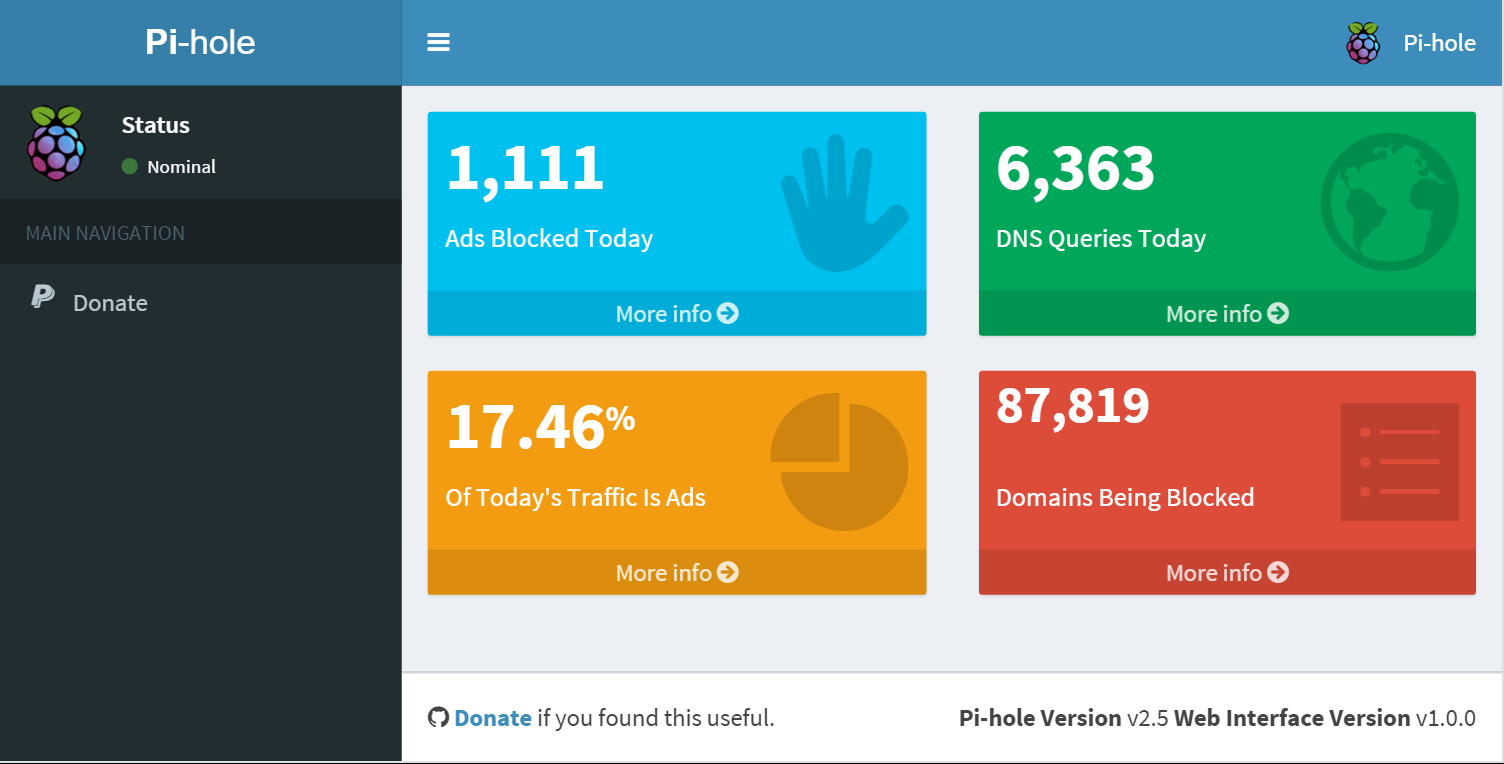The width and height of the screenshot is (1504, 764).
Task: Click the green Nominal status dot
Action: tap(129, 166)
